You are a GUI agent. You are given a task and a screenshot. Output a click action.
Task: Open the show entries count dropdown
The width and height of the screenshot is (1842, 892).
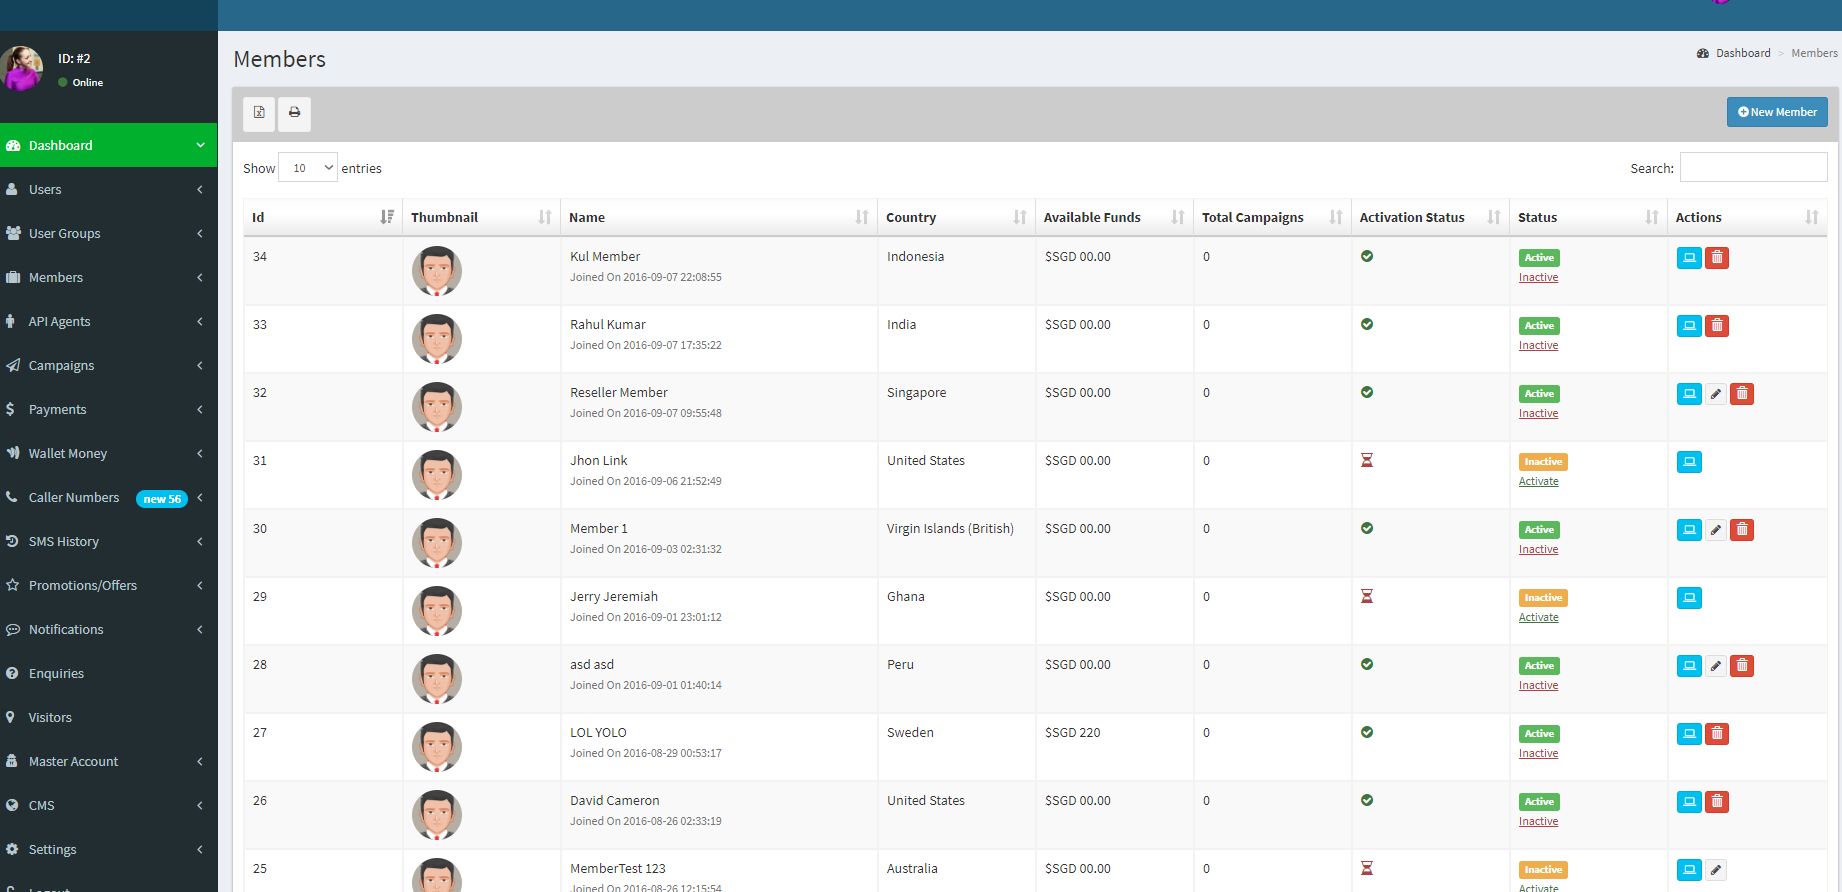pos(307,168)
